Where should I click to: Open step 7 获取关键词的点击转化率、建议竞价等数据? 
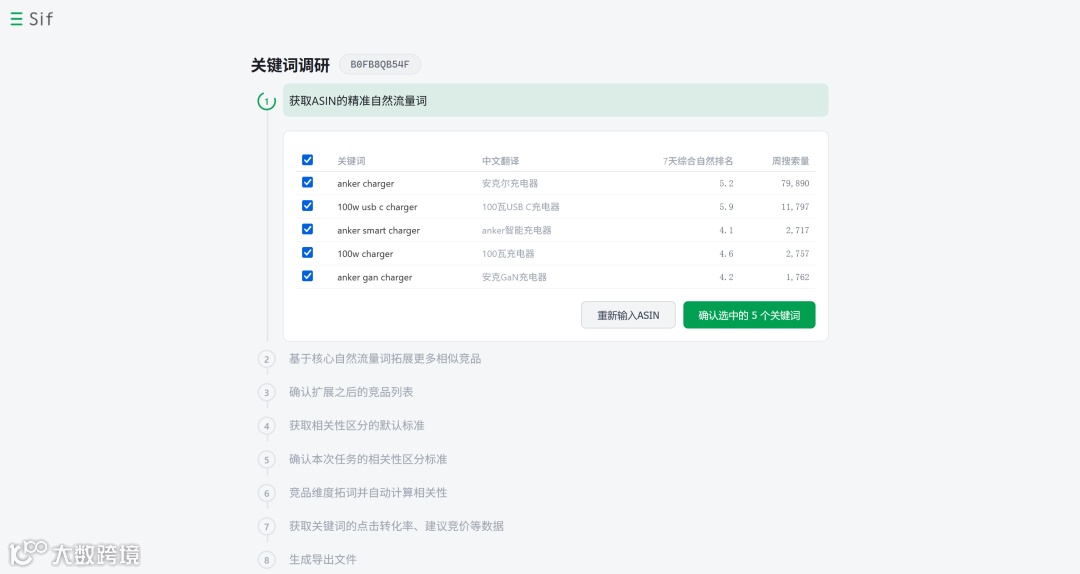click(396, 526)
